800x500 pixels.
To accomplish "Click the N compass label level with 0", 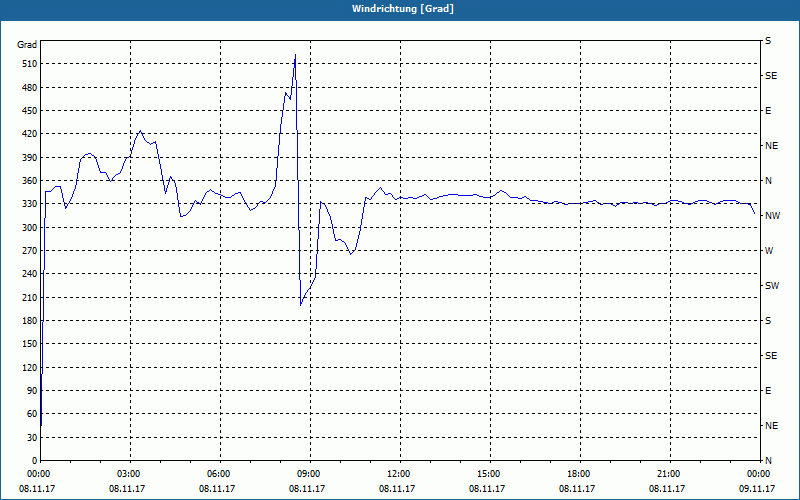I will click(x=769, y=461).
